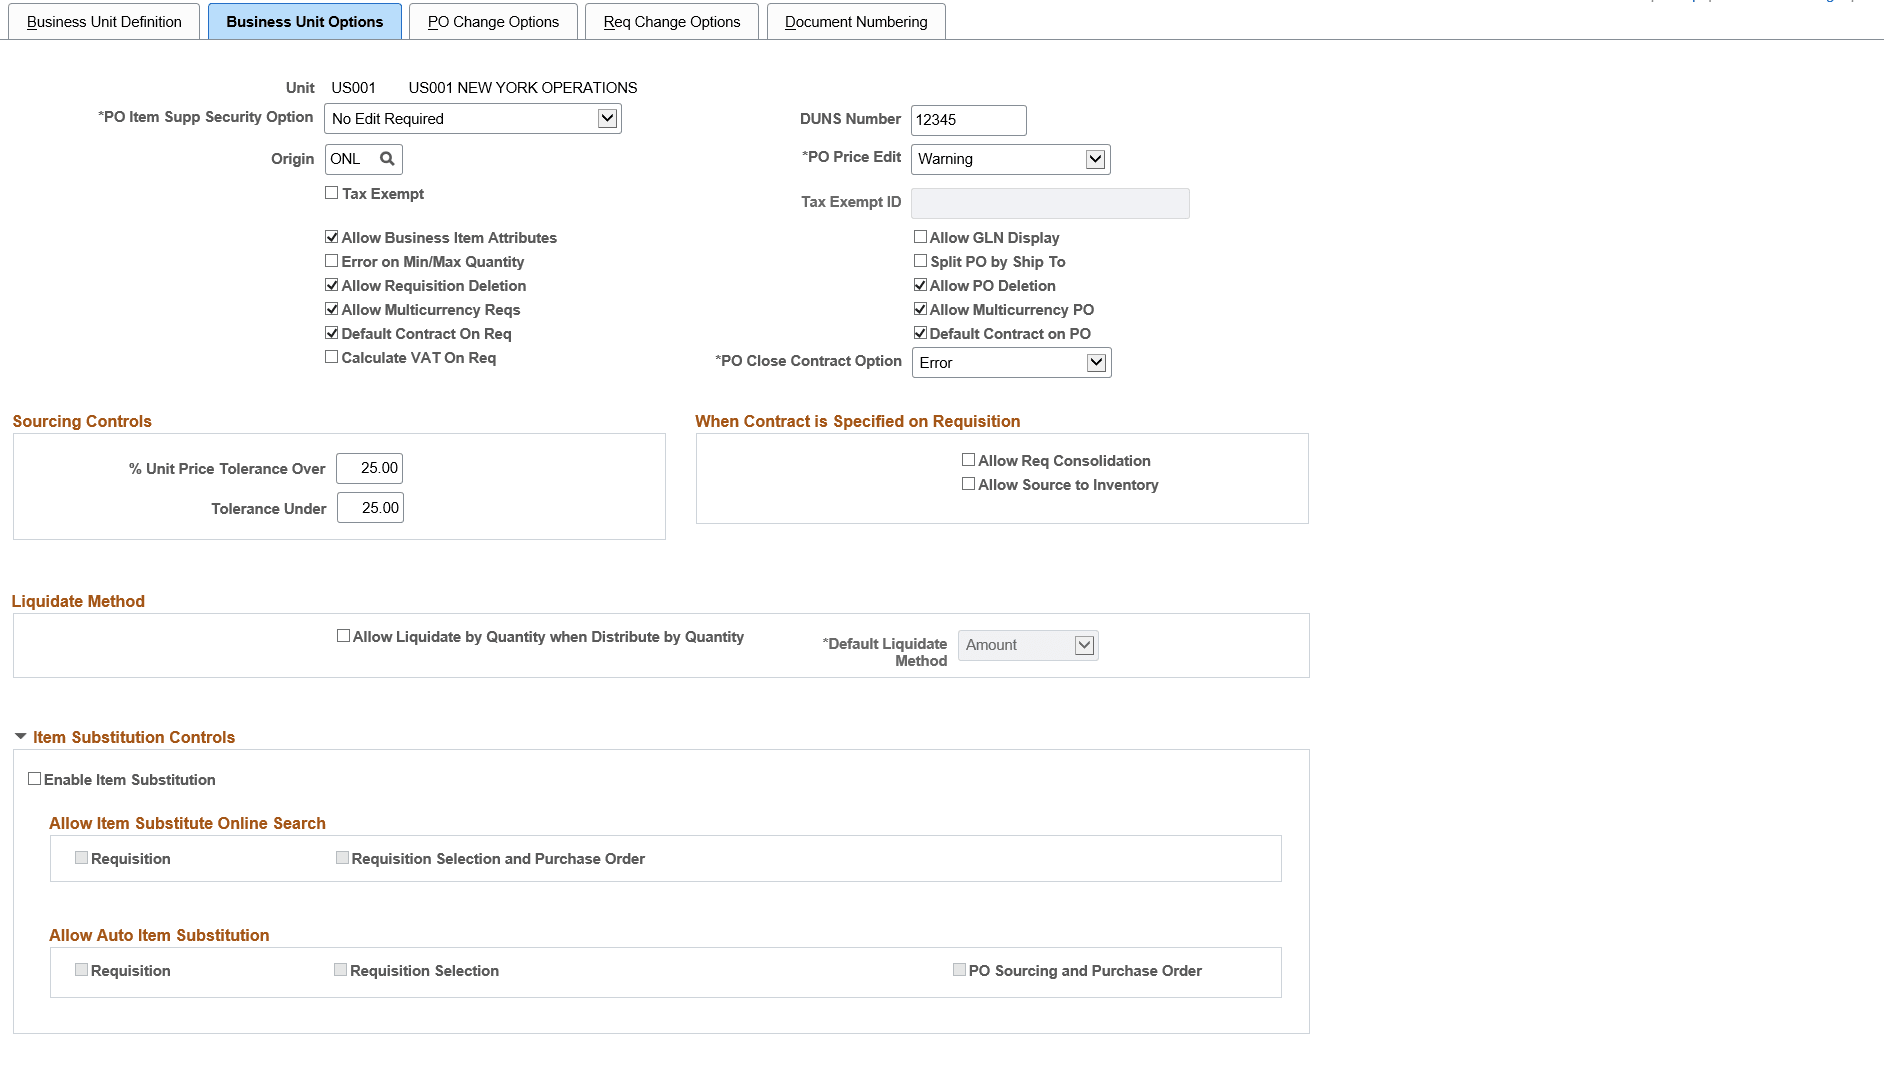This screenshot has height=1068, width=1884.
Task: Enable the Tax Exempt checkbox
Action: tap(331, 192)
